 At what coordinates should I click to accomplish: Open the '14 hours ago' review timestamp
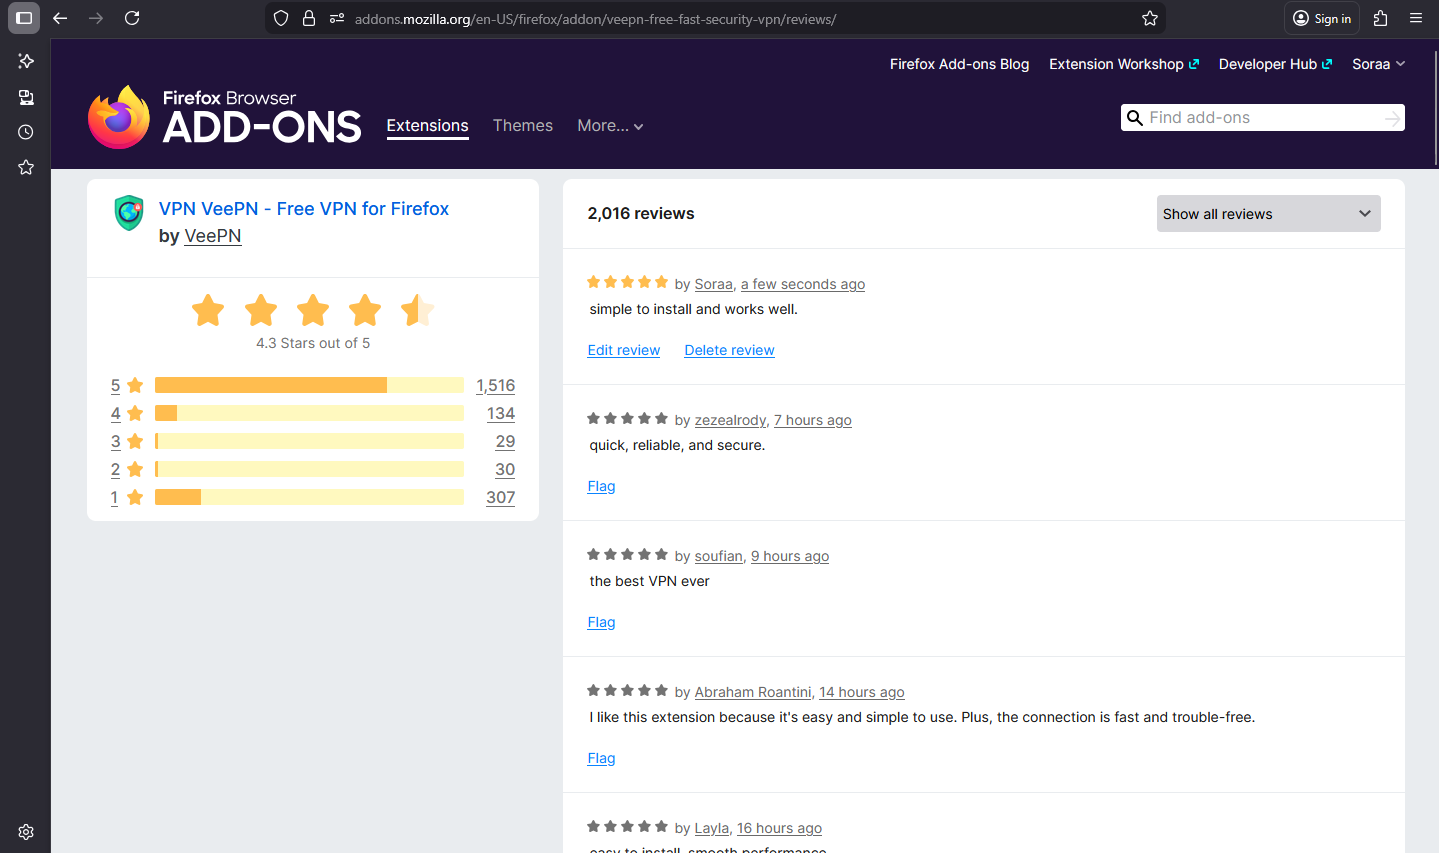point(862,692)
